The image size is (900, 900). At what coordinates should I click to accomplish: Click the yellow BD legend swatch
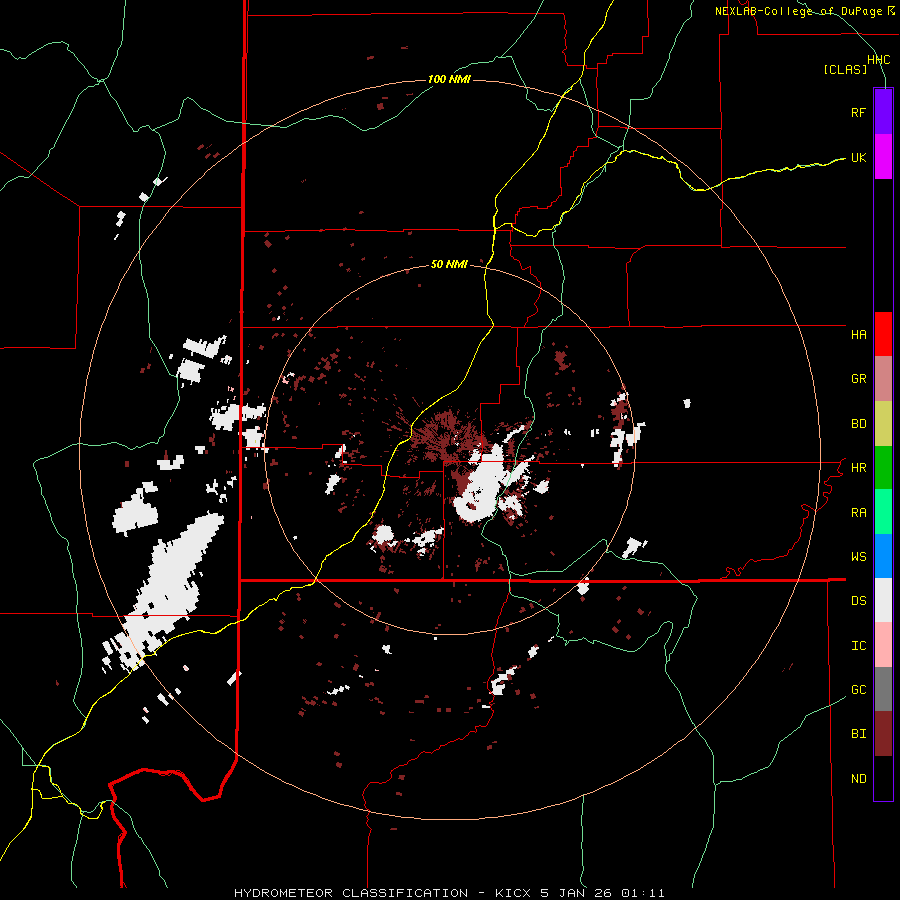tap(883, 424)
